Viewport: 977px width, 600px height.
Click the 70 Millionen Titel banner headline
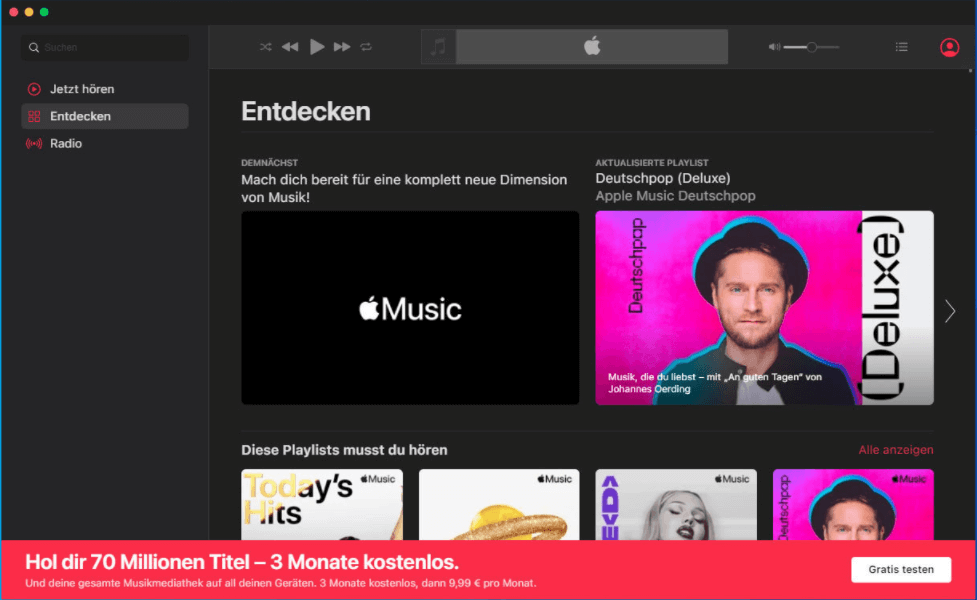(x=242, y=562)
